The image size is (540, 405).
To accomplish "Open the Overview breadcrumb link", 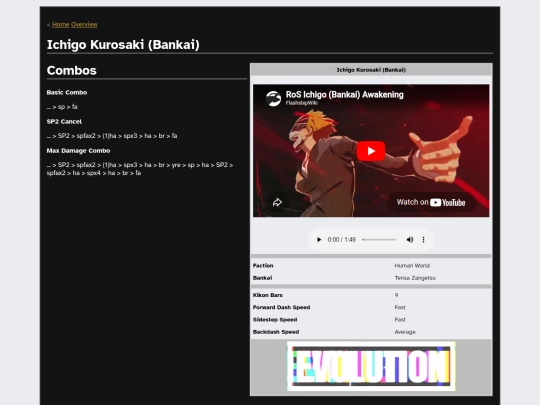I will (x=84, y=24).
